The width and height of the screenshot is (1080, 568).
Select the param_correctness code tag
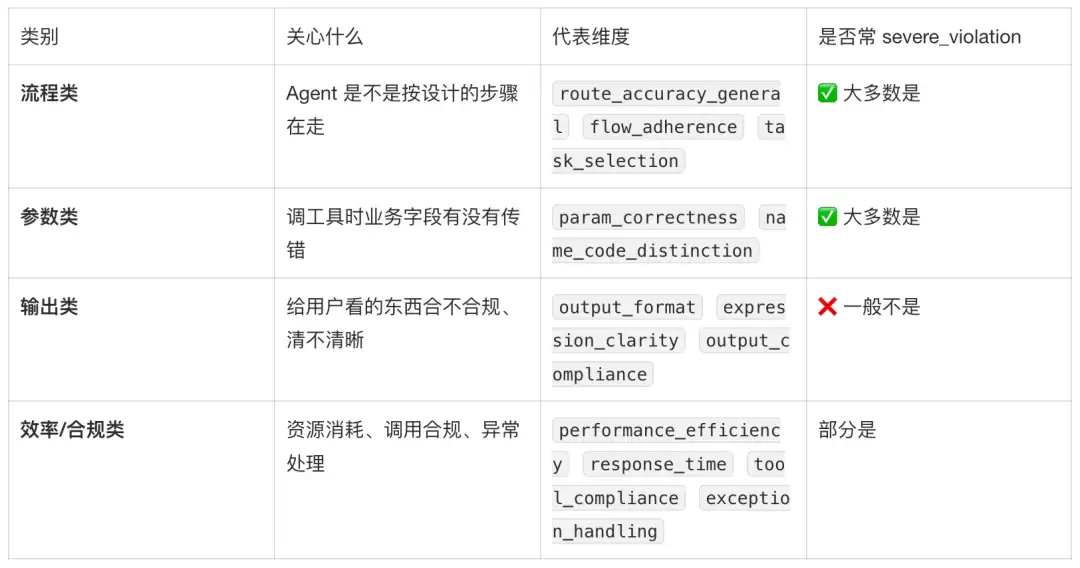point(648,218)
